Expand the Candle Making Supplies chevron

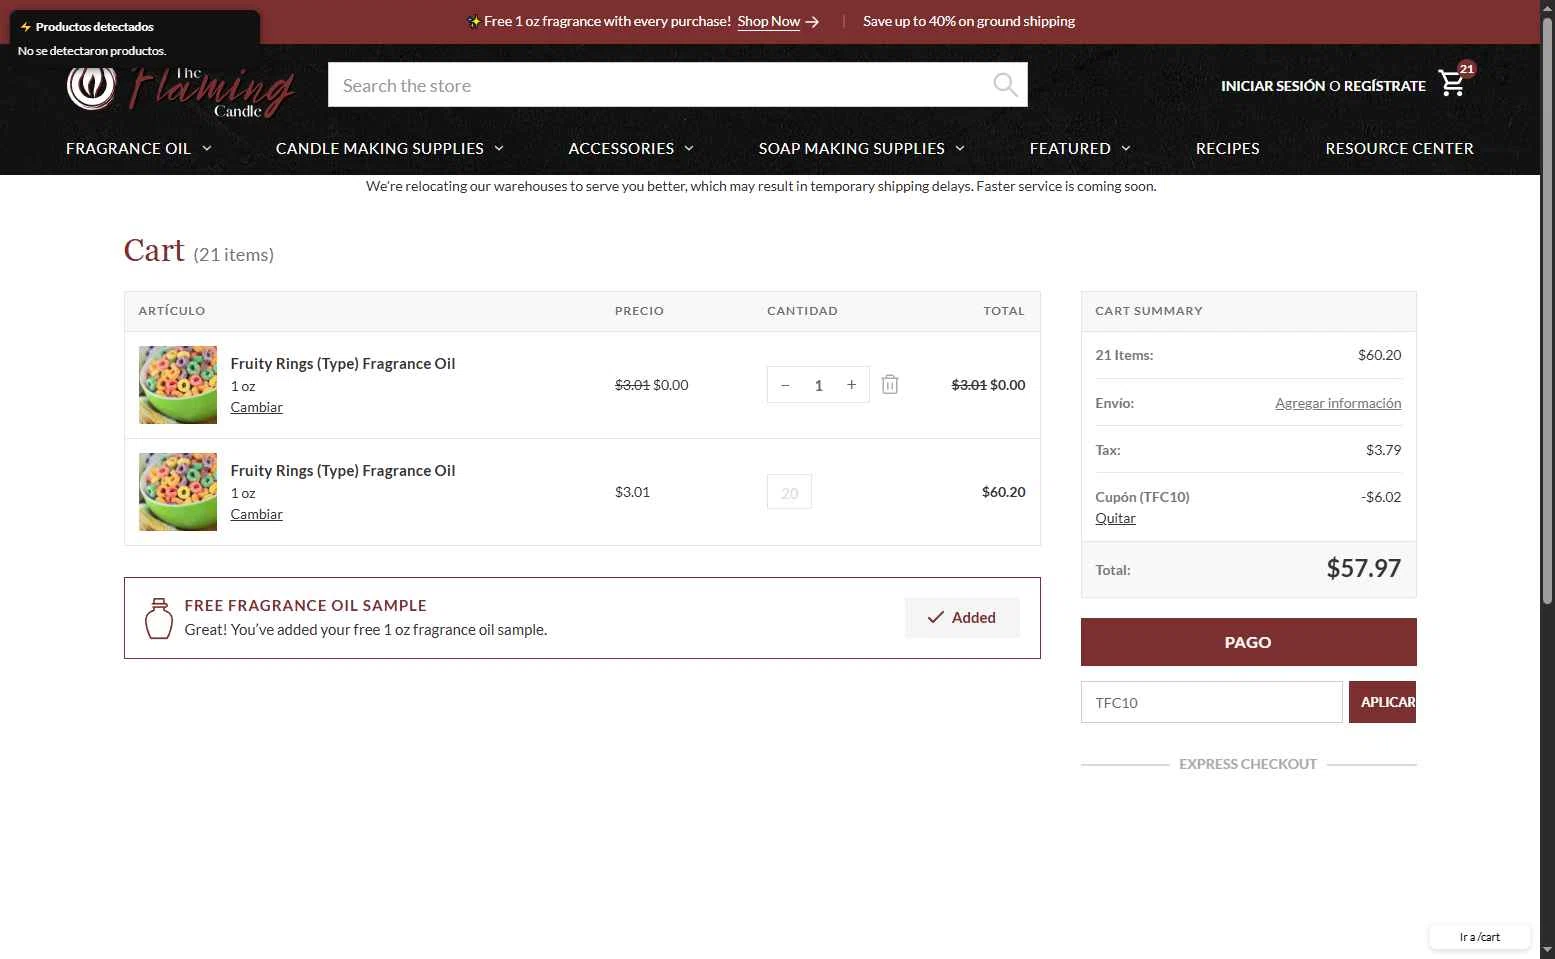499,148
